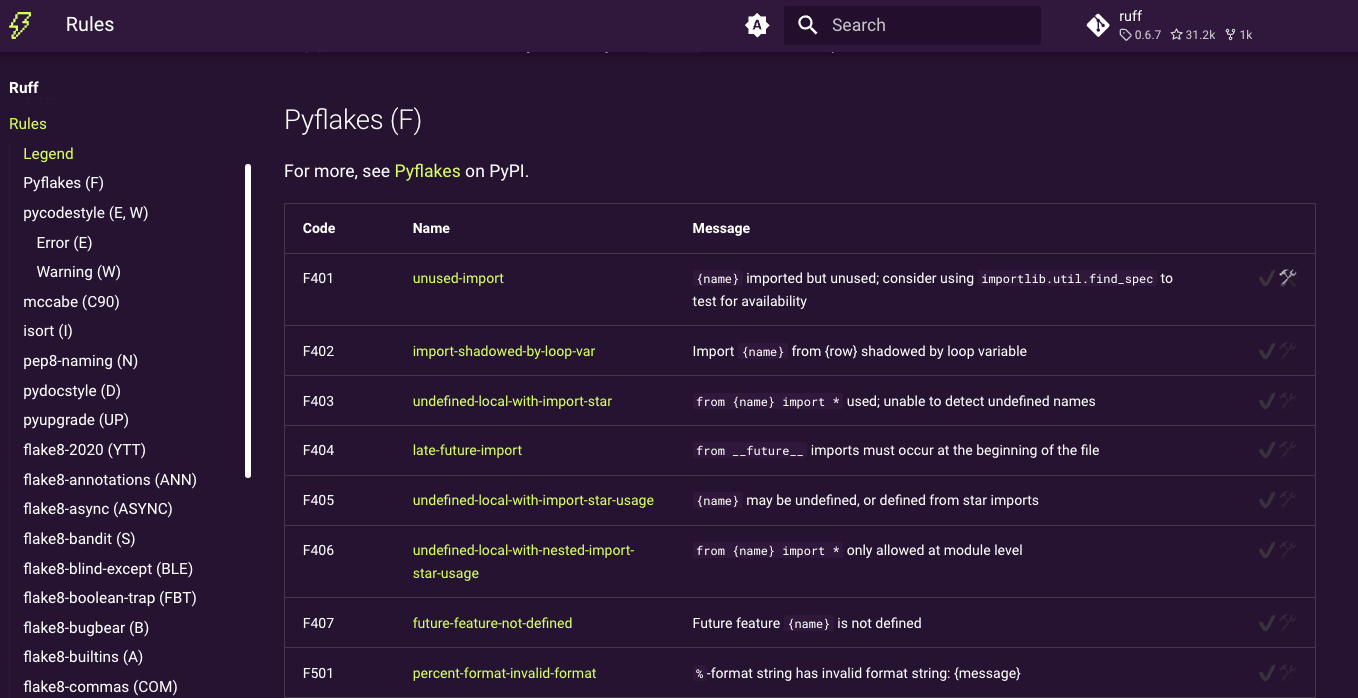Follow the Pyflakes link to PyPI
Screen dimensions: 1358x698
coord(427,171)
